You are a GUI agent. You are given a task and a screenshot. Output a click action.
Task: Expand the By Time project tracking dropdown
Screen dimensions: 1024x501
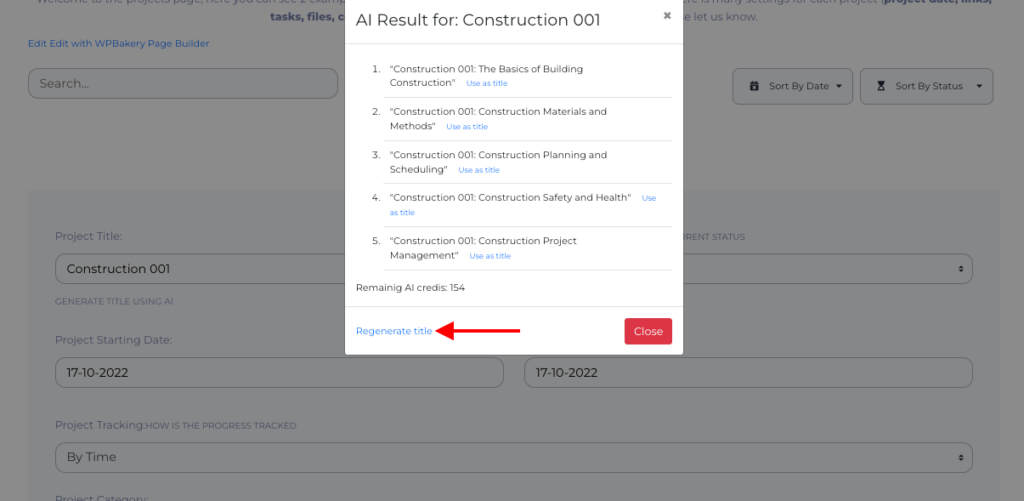coord(513,457)
